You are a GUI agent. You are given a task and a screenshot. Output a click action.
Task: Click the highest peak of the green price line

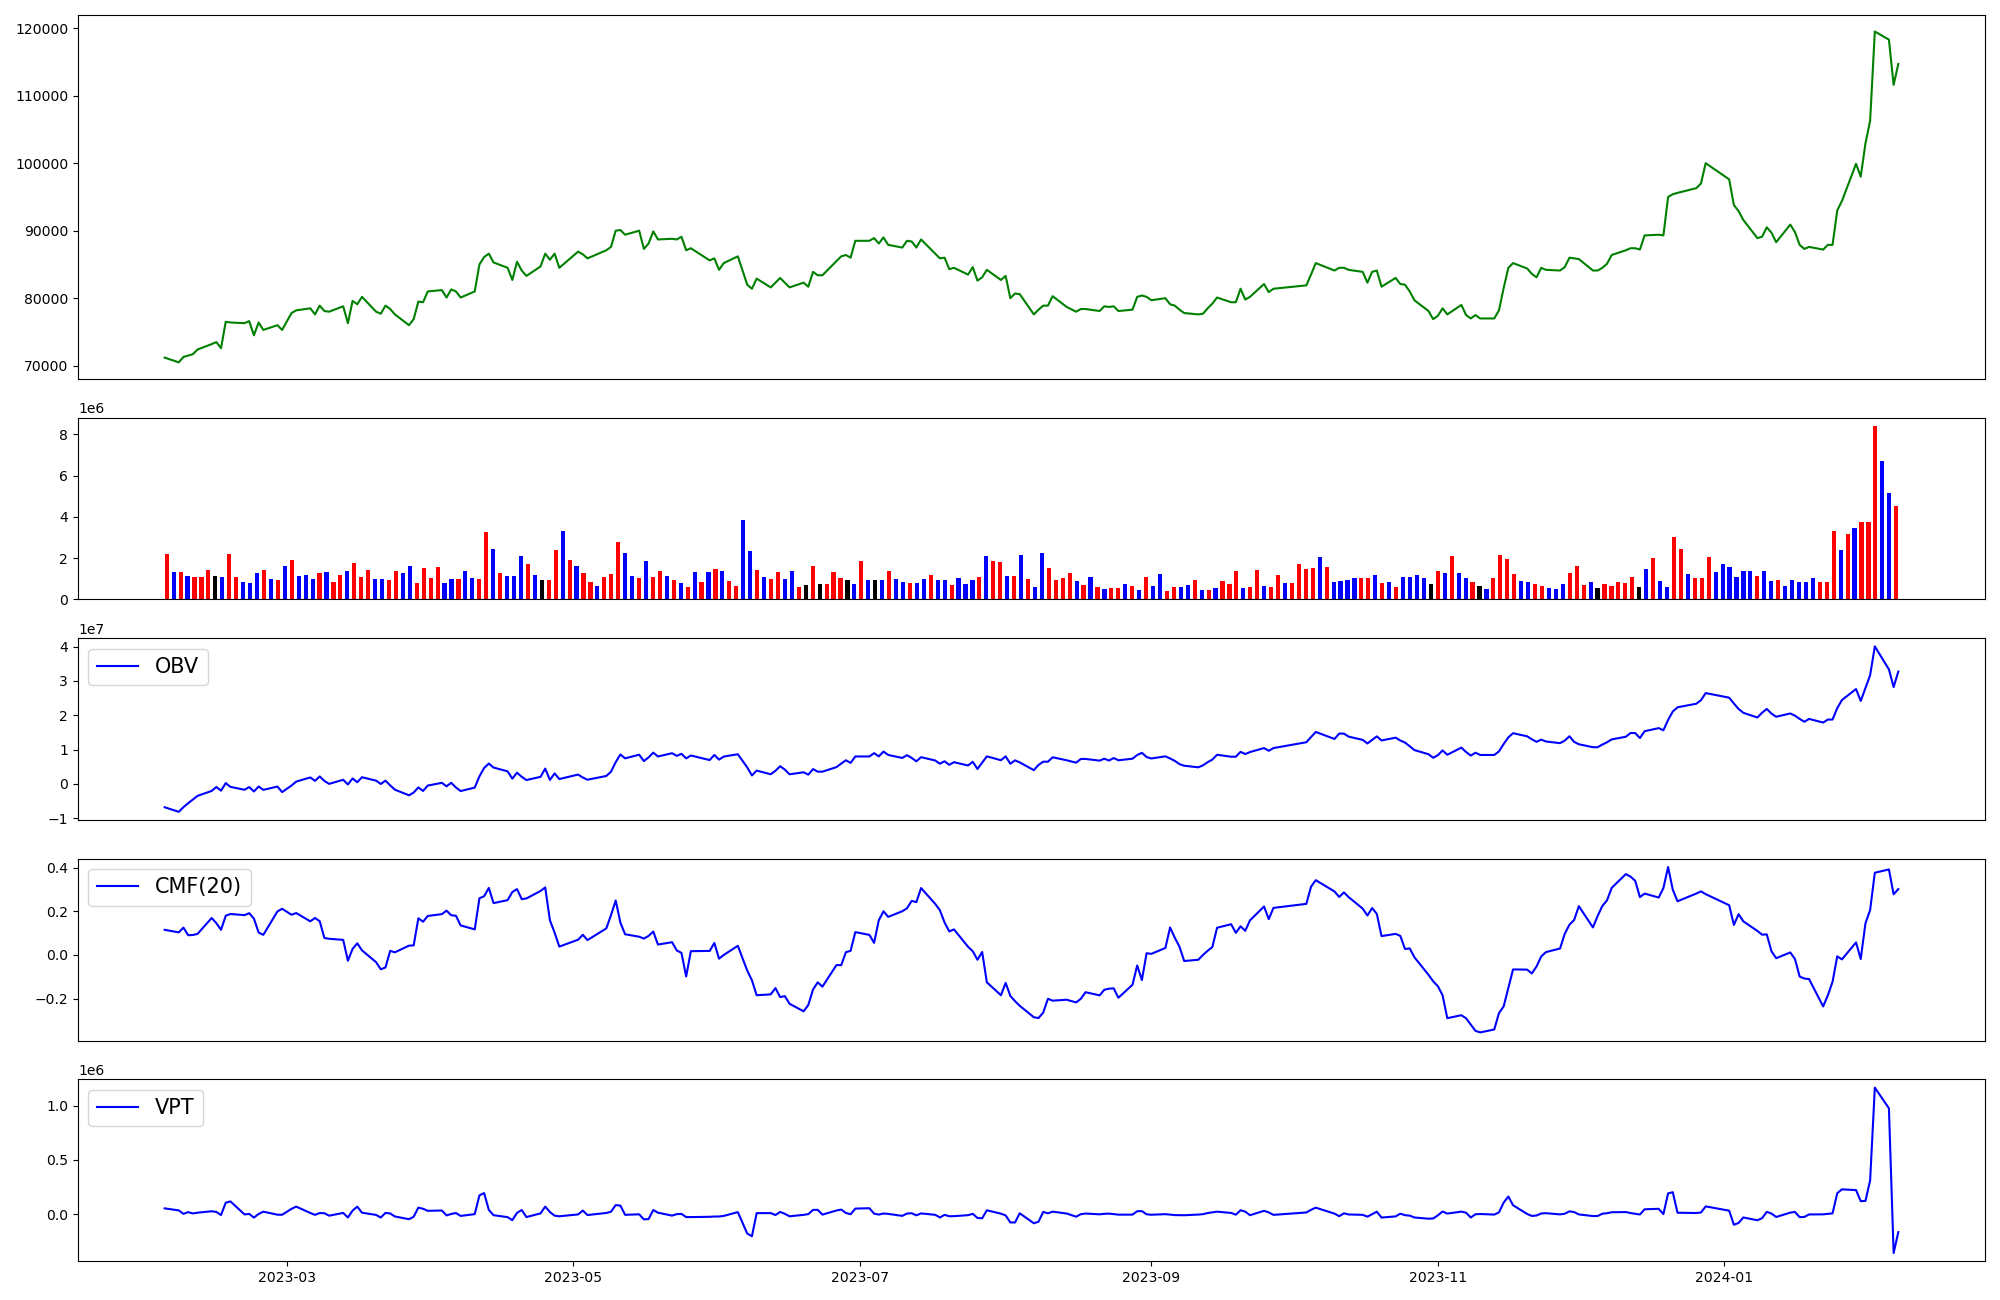pos(1875,32)
